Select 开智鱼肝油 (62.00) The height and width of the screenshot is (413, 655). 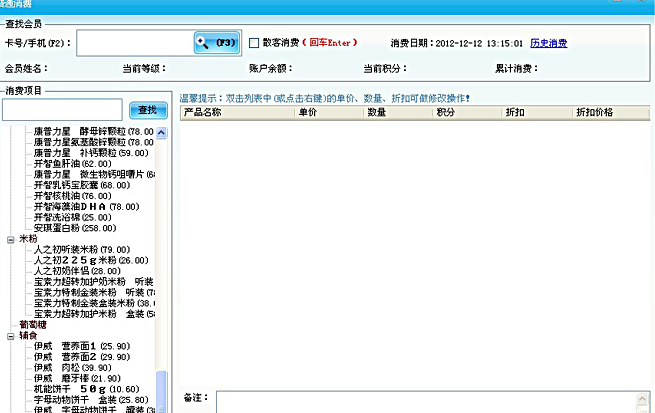pos(73,164)
